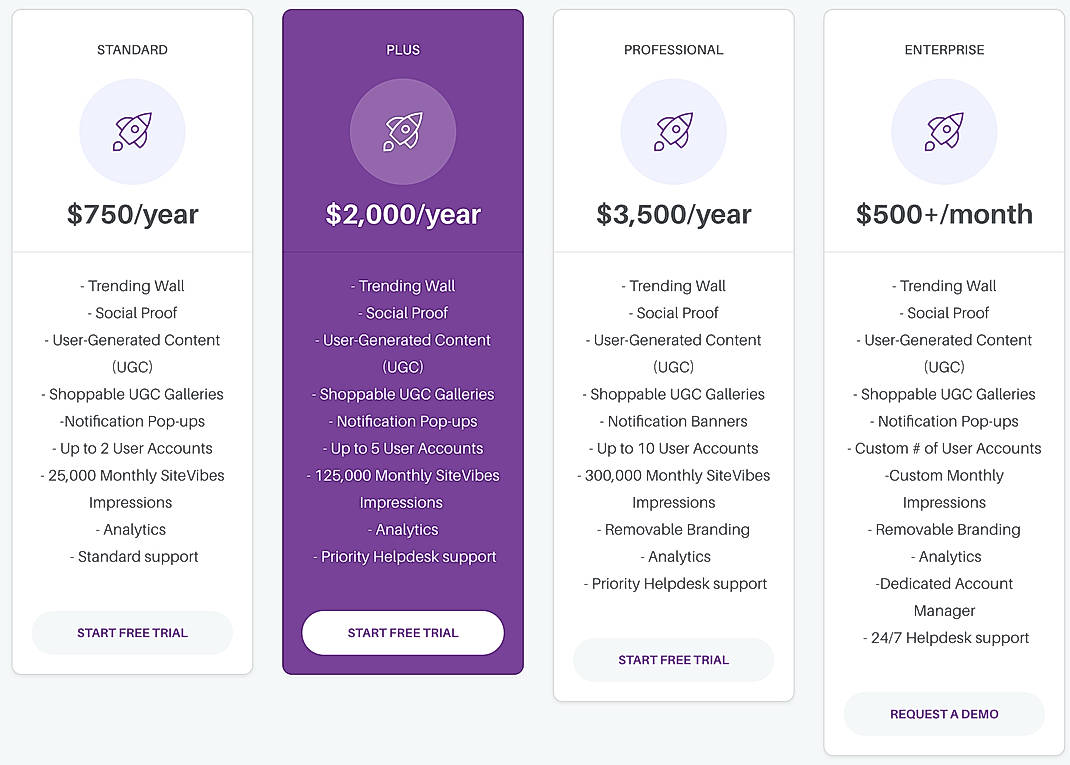Select Removable Branding in Enterprise features
The image size is (1070, 765).
pos(944,529)
